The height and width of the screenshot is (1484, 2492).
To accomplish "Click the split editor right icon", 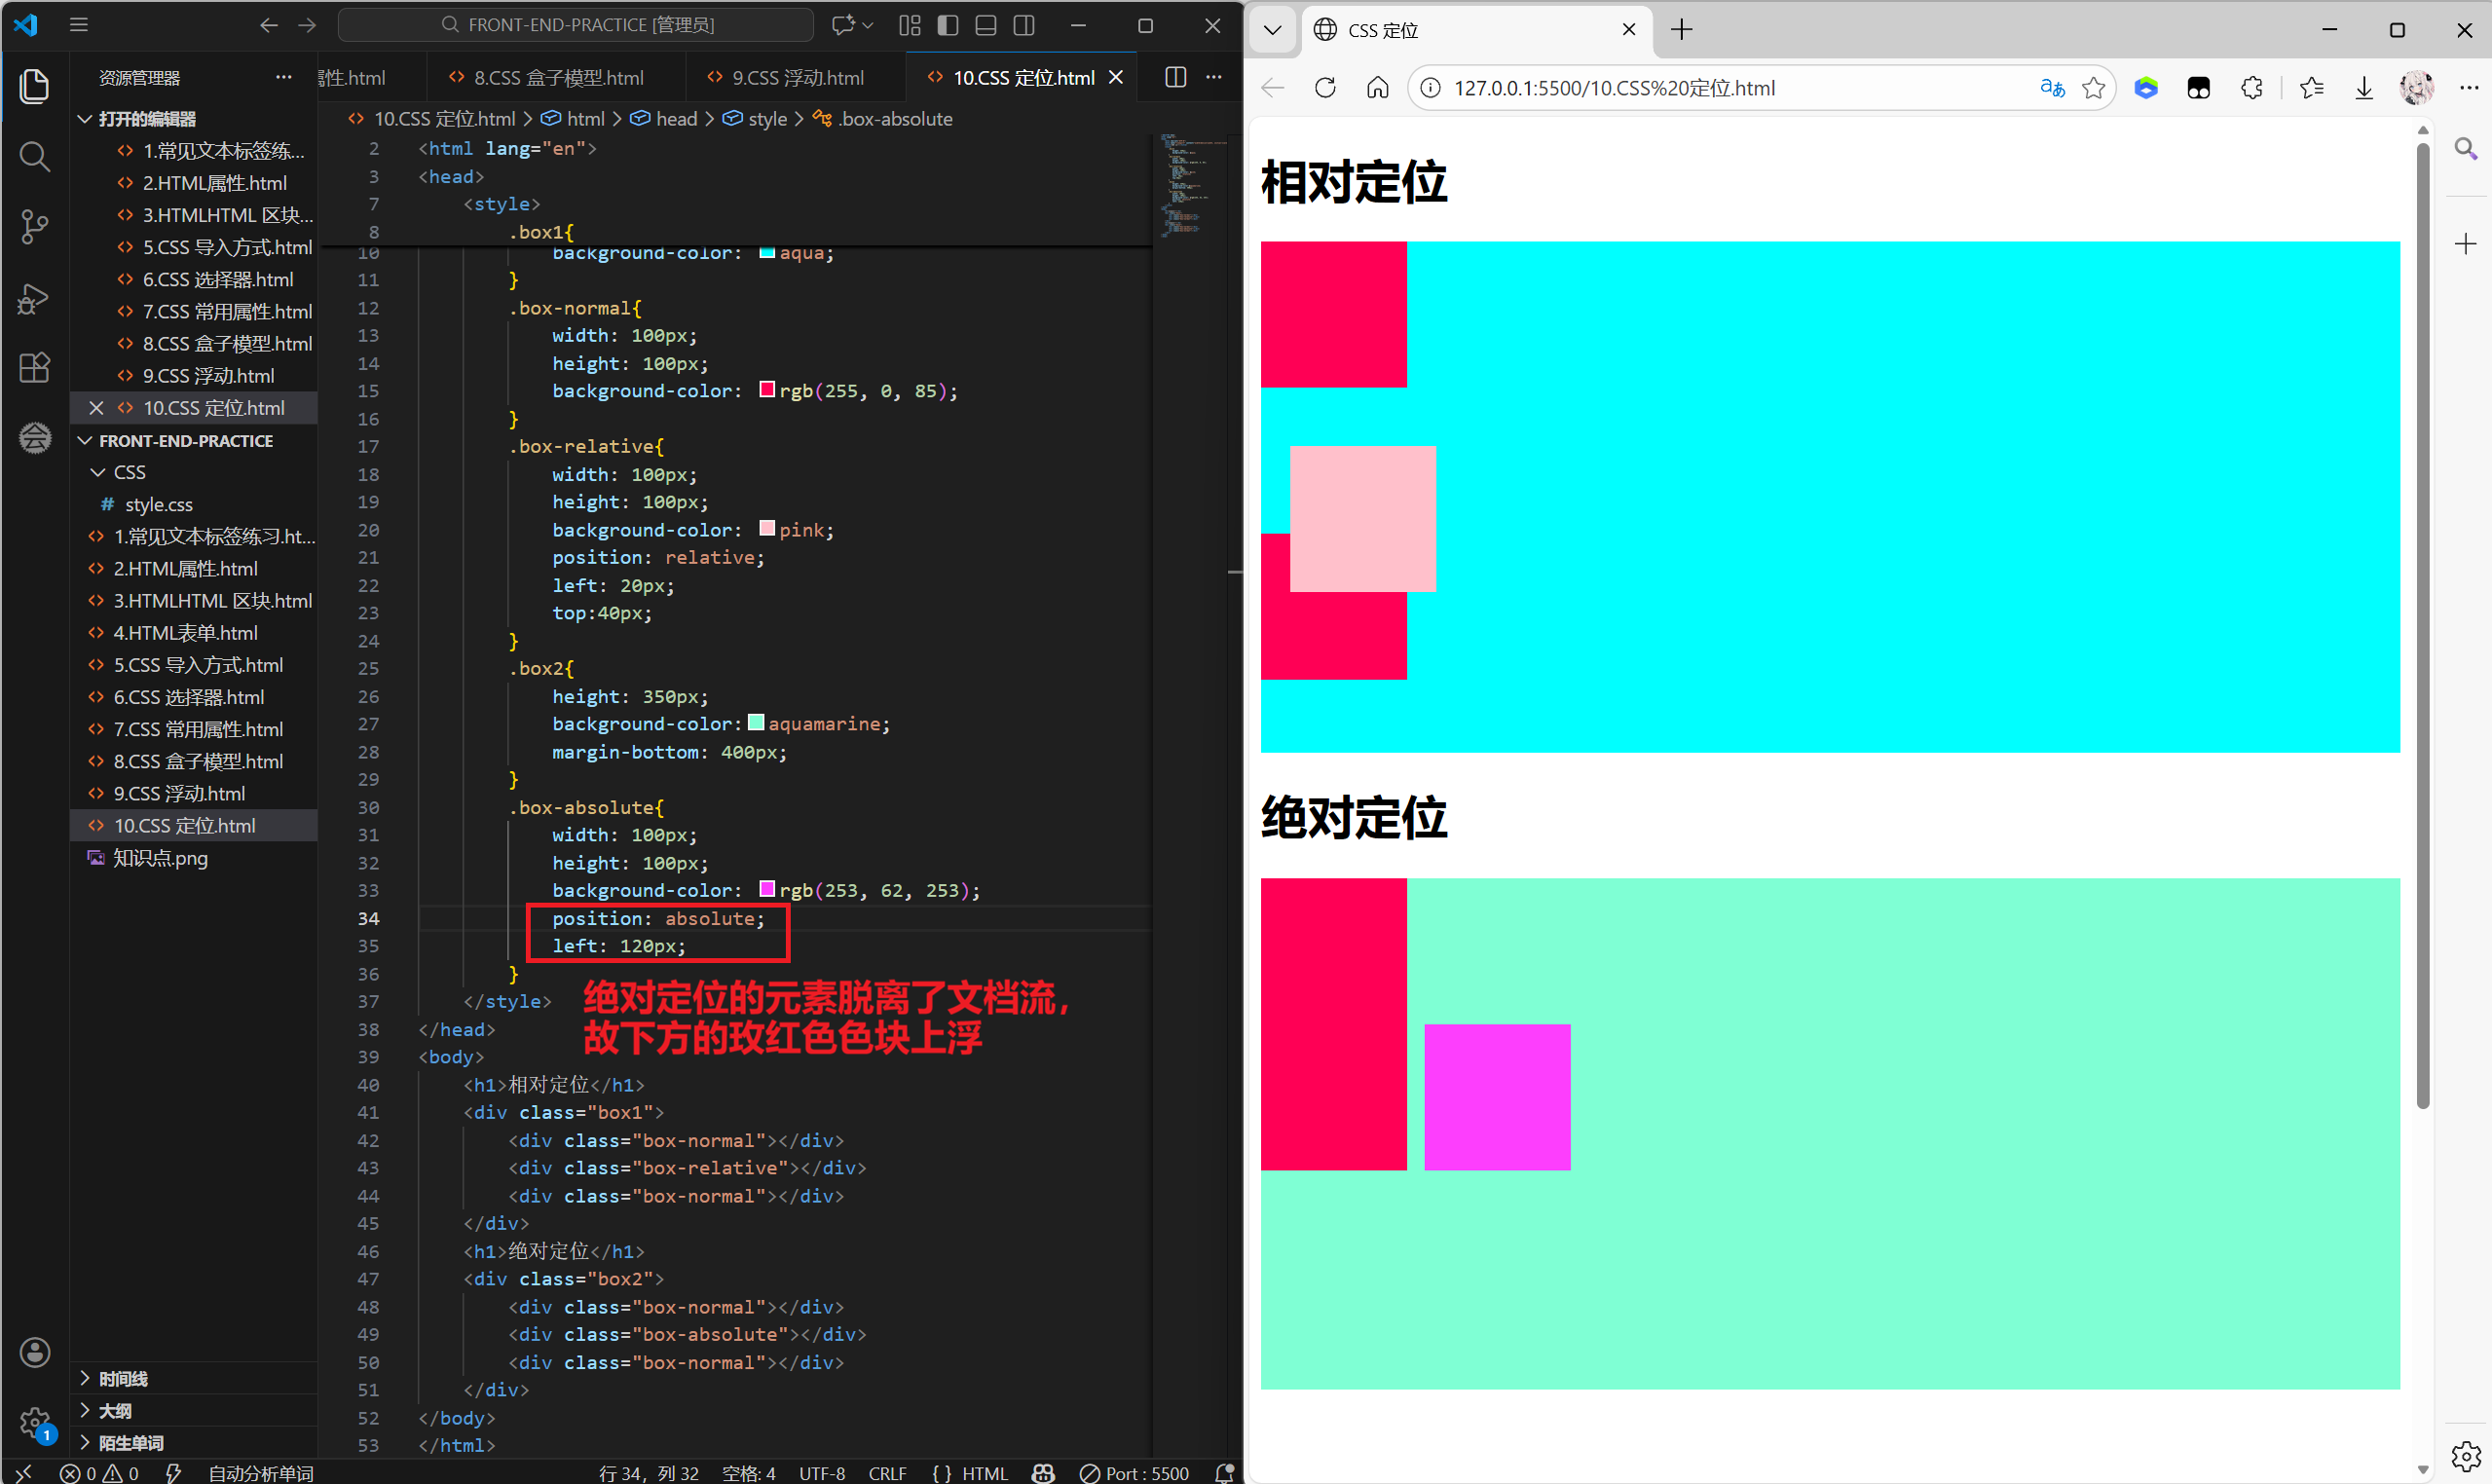I will (x=1176, y=78).
